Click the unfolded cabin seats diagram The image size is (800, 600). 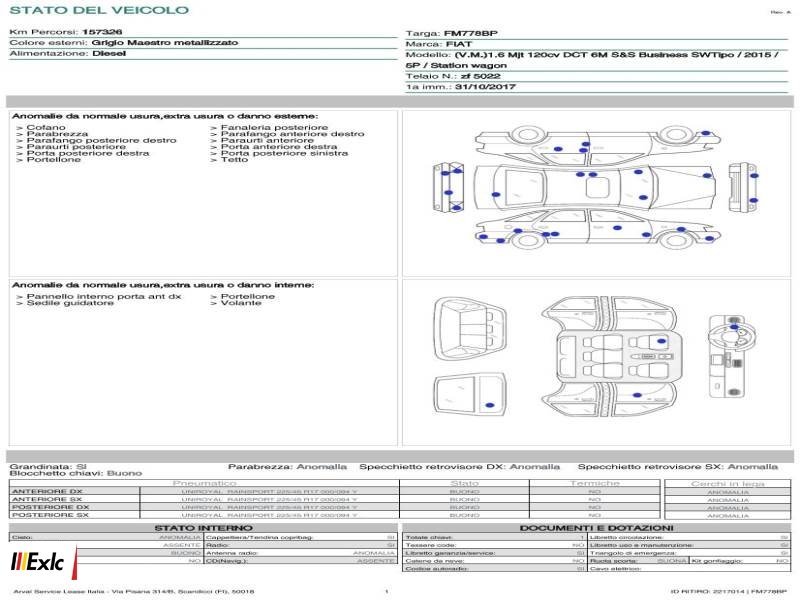[x=610, y=357]
